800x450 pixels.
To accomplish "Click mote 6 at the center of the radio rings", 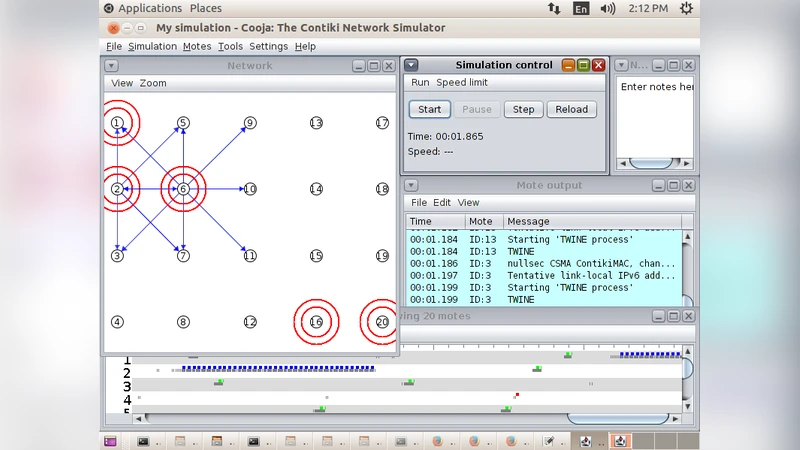I will click(183, 189).
